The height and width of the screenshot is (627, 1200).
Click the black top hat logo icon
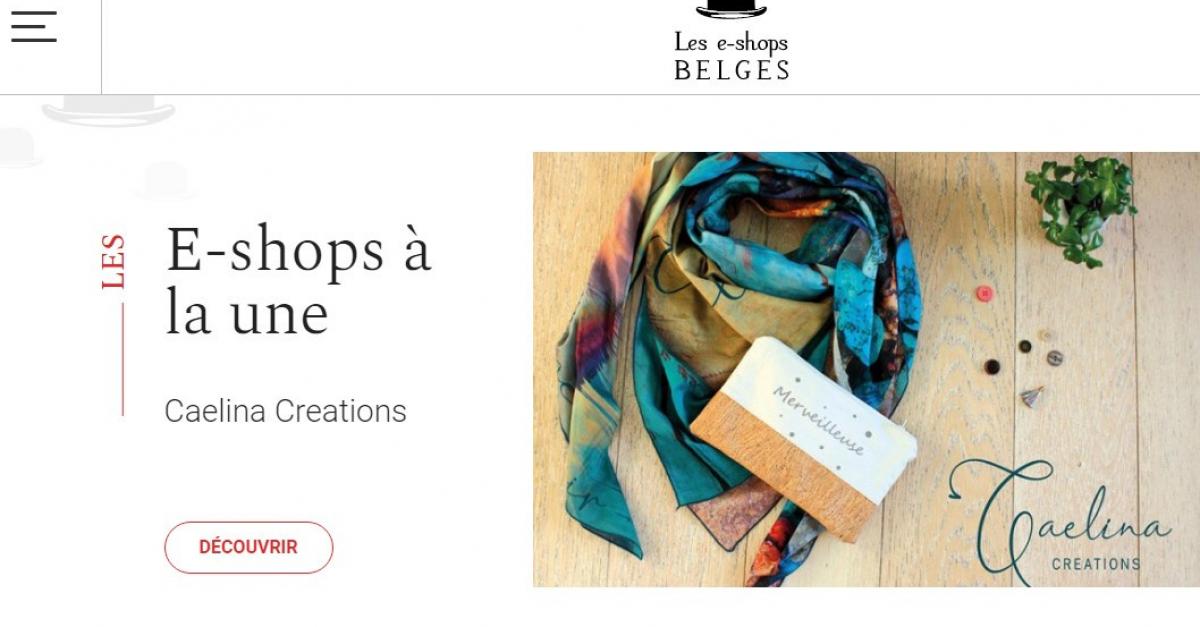pyautogui.click(x=731, y=9)
